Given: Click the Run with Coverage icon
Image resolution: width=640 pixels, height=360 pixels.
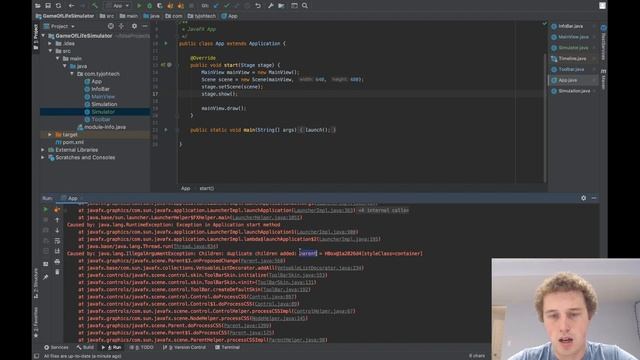Looking at the screenshot, I should coord(160,6).
